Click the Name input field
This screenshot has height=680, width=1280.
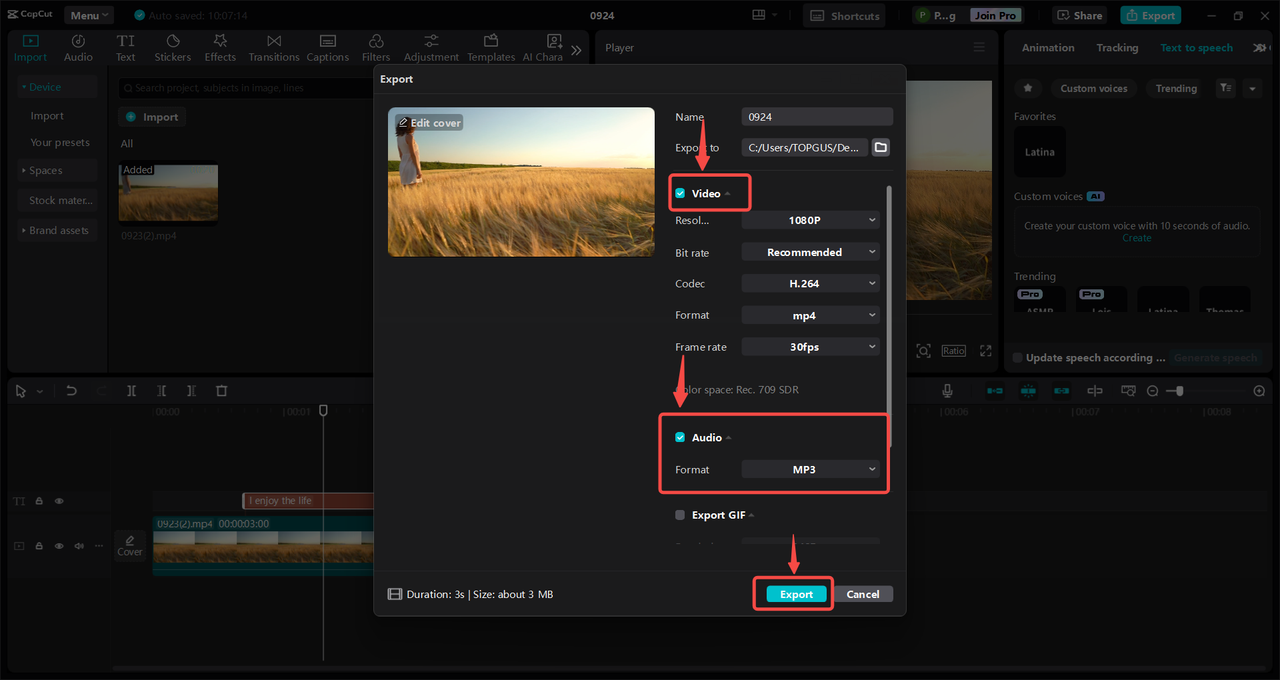[817, 117]
